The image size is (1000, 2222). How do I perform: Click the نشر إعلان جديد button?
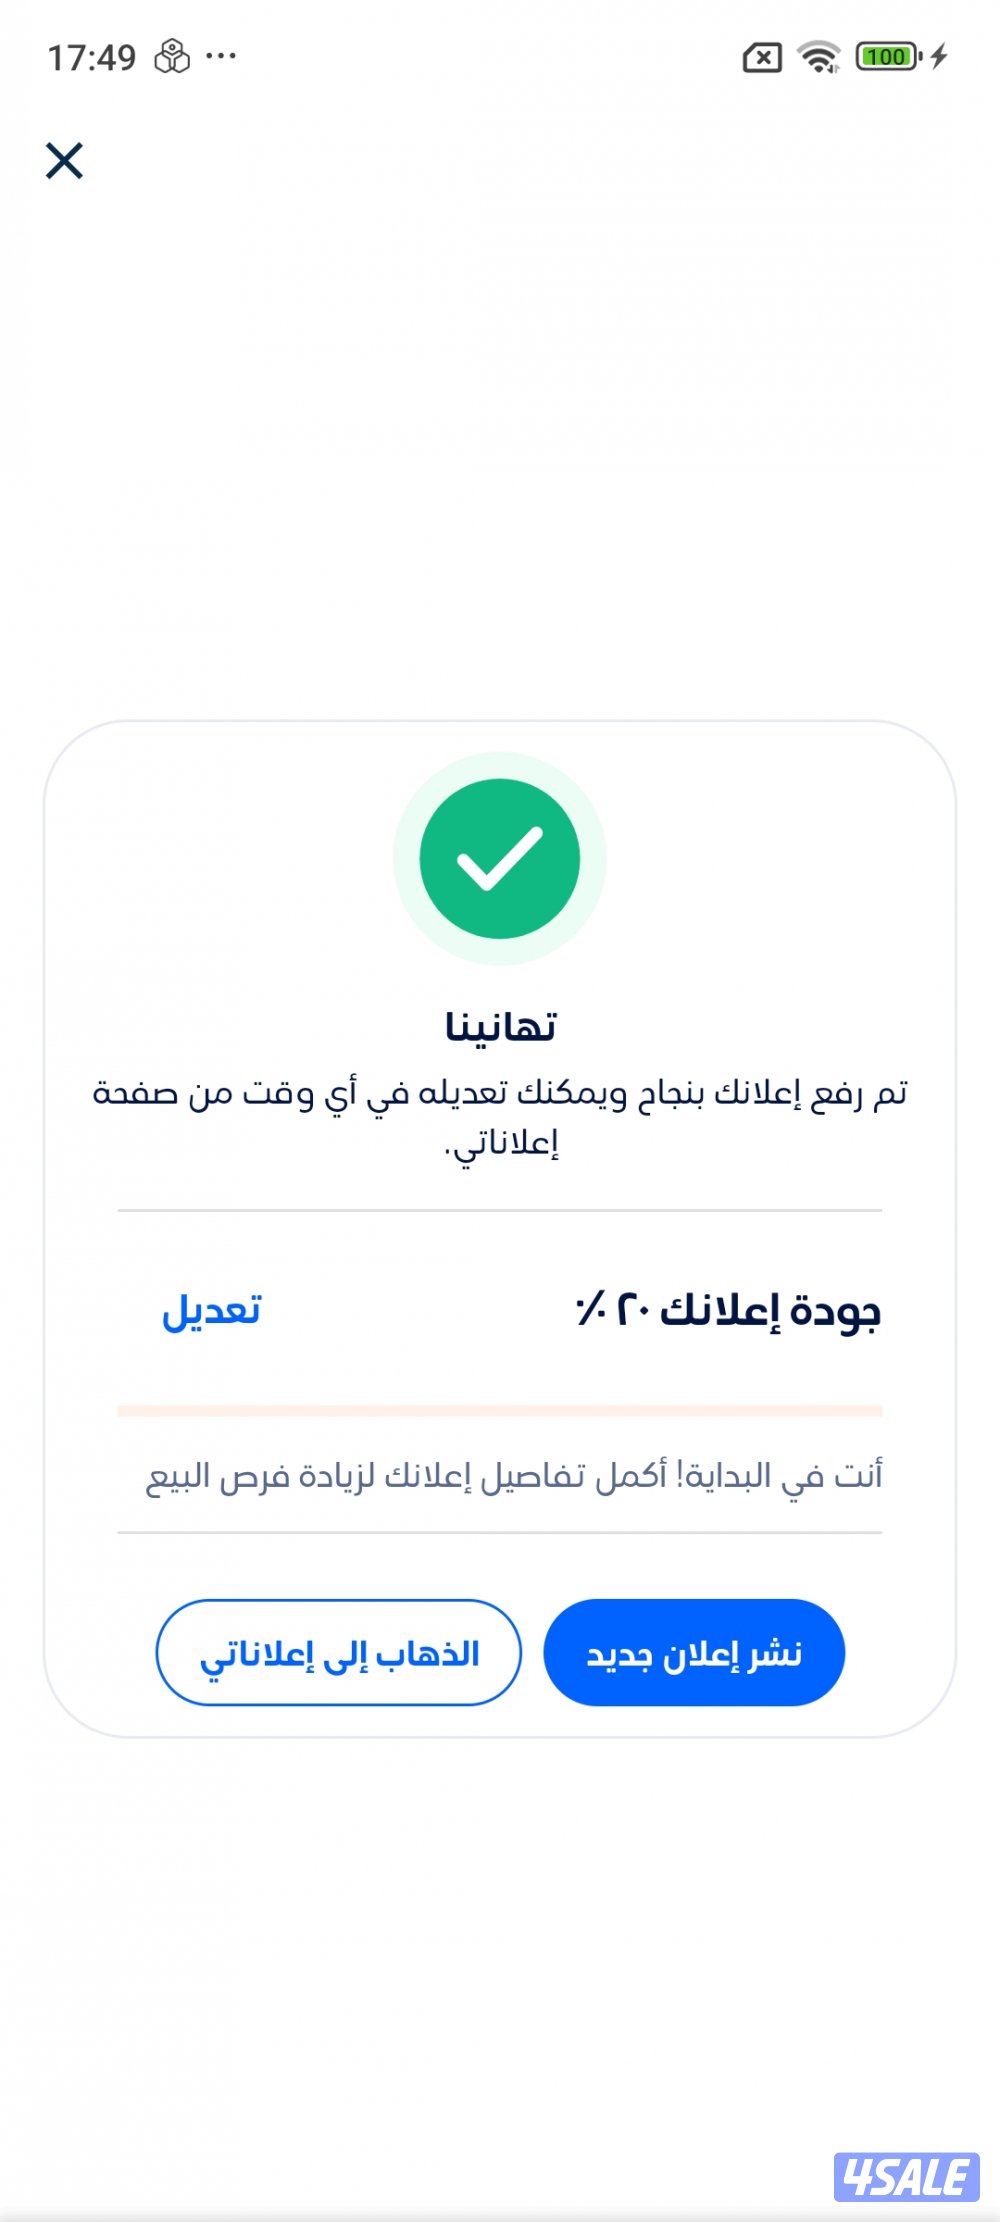point(694,1653)
